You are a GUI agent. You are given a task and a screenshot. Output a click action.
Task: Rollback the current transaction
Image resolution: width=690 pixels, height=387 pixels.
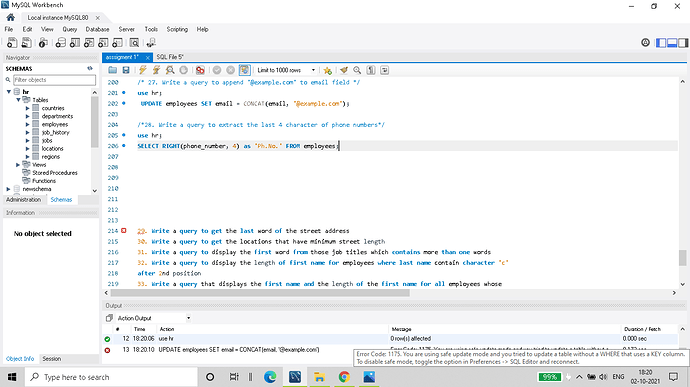click(x=230, y=70)
